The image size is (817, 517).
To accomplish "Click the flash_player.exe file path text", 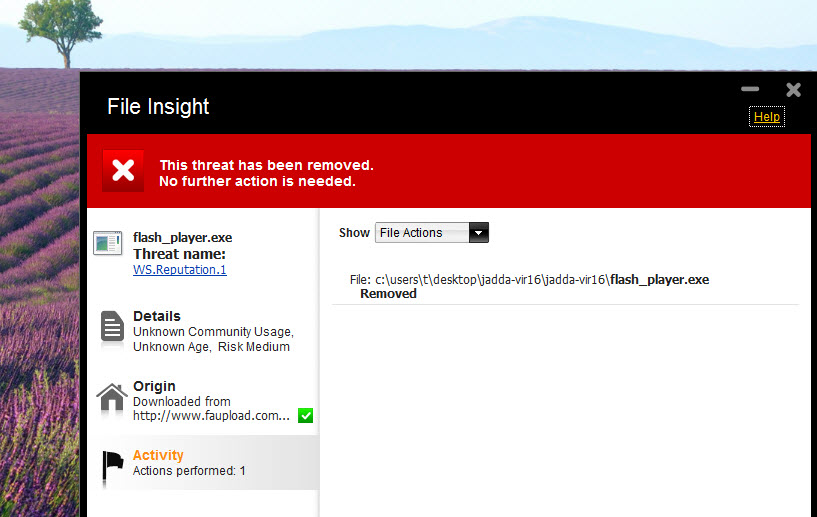I will pyautogui.click(x=529, y=279).
